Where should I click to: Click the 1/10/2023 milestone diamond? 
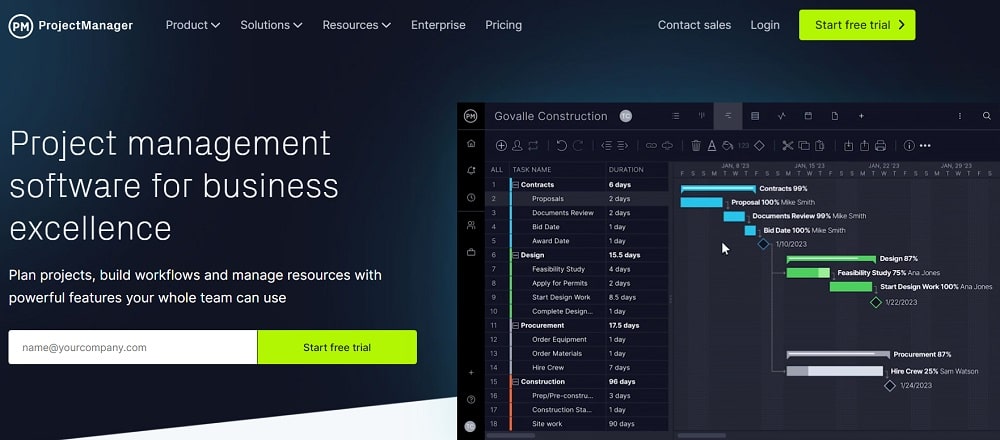tap(763, 244)
